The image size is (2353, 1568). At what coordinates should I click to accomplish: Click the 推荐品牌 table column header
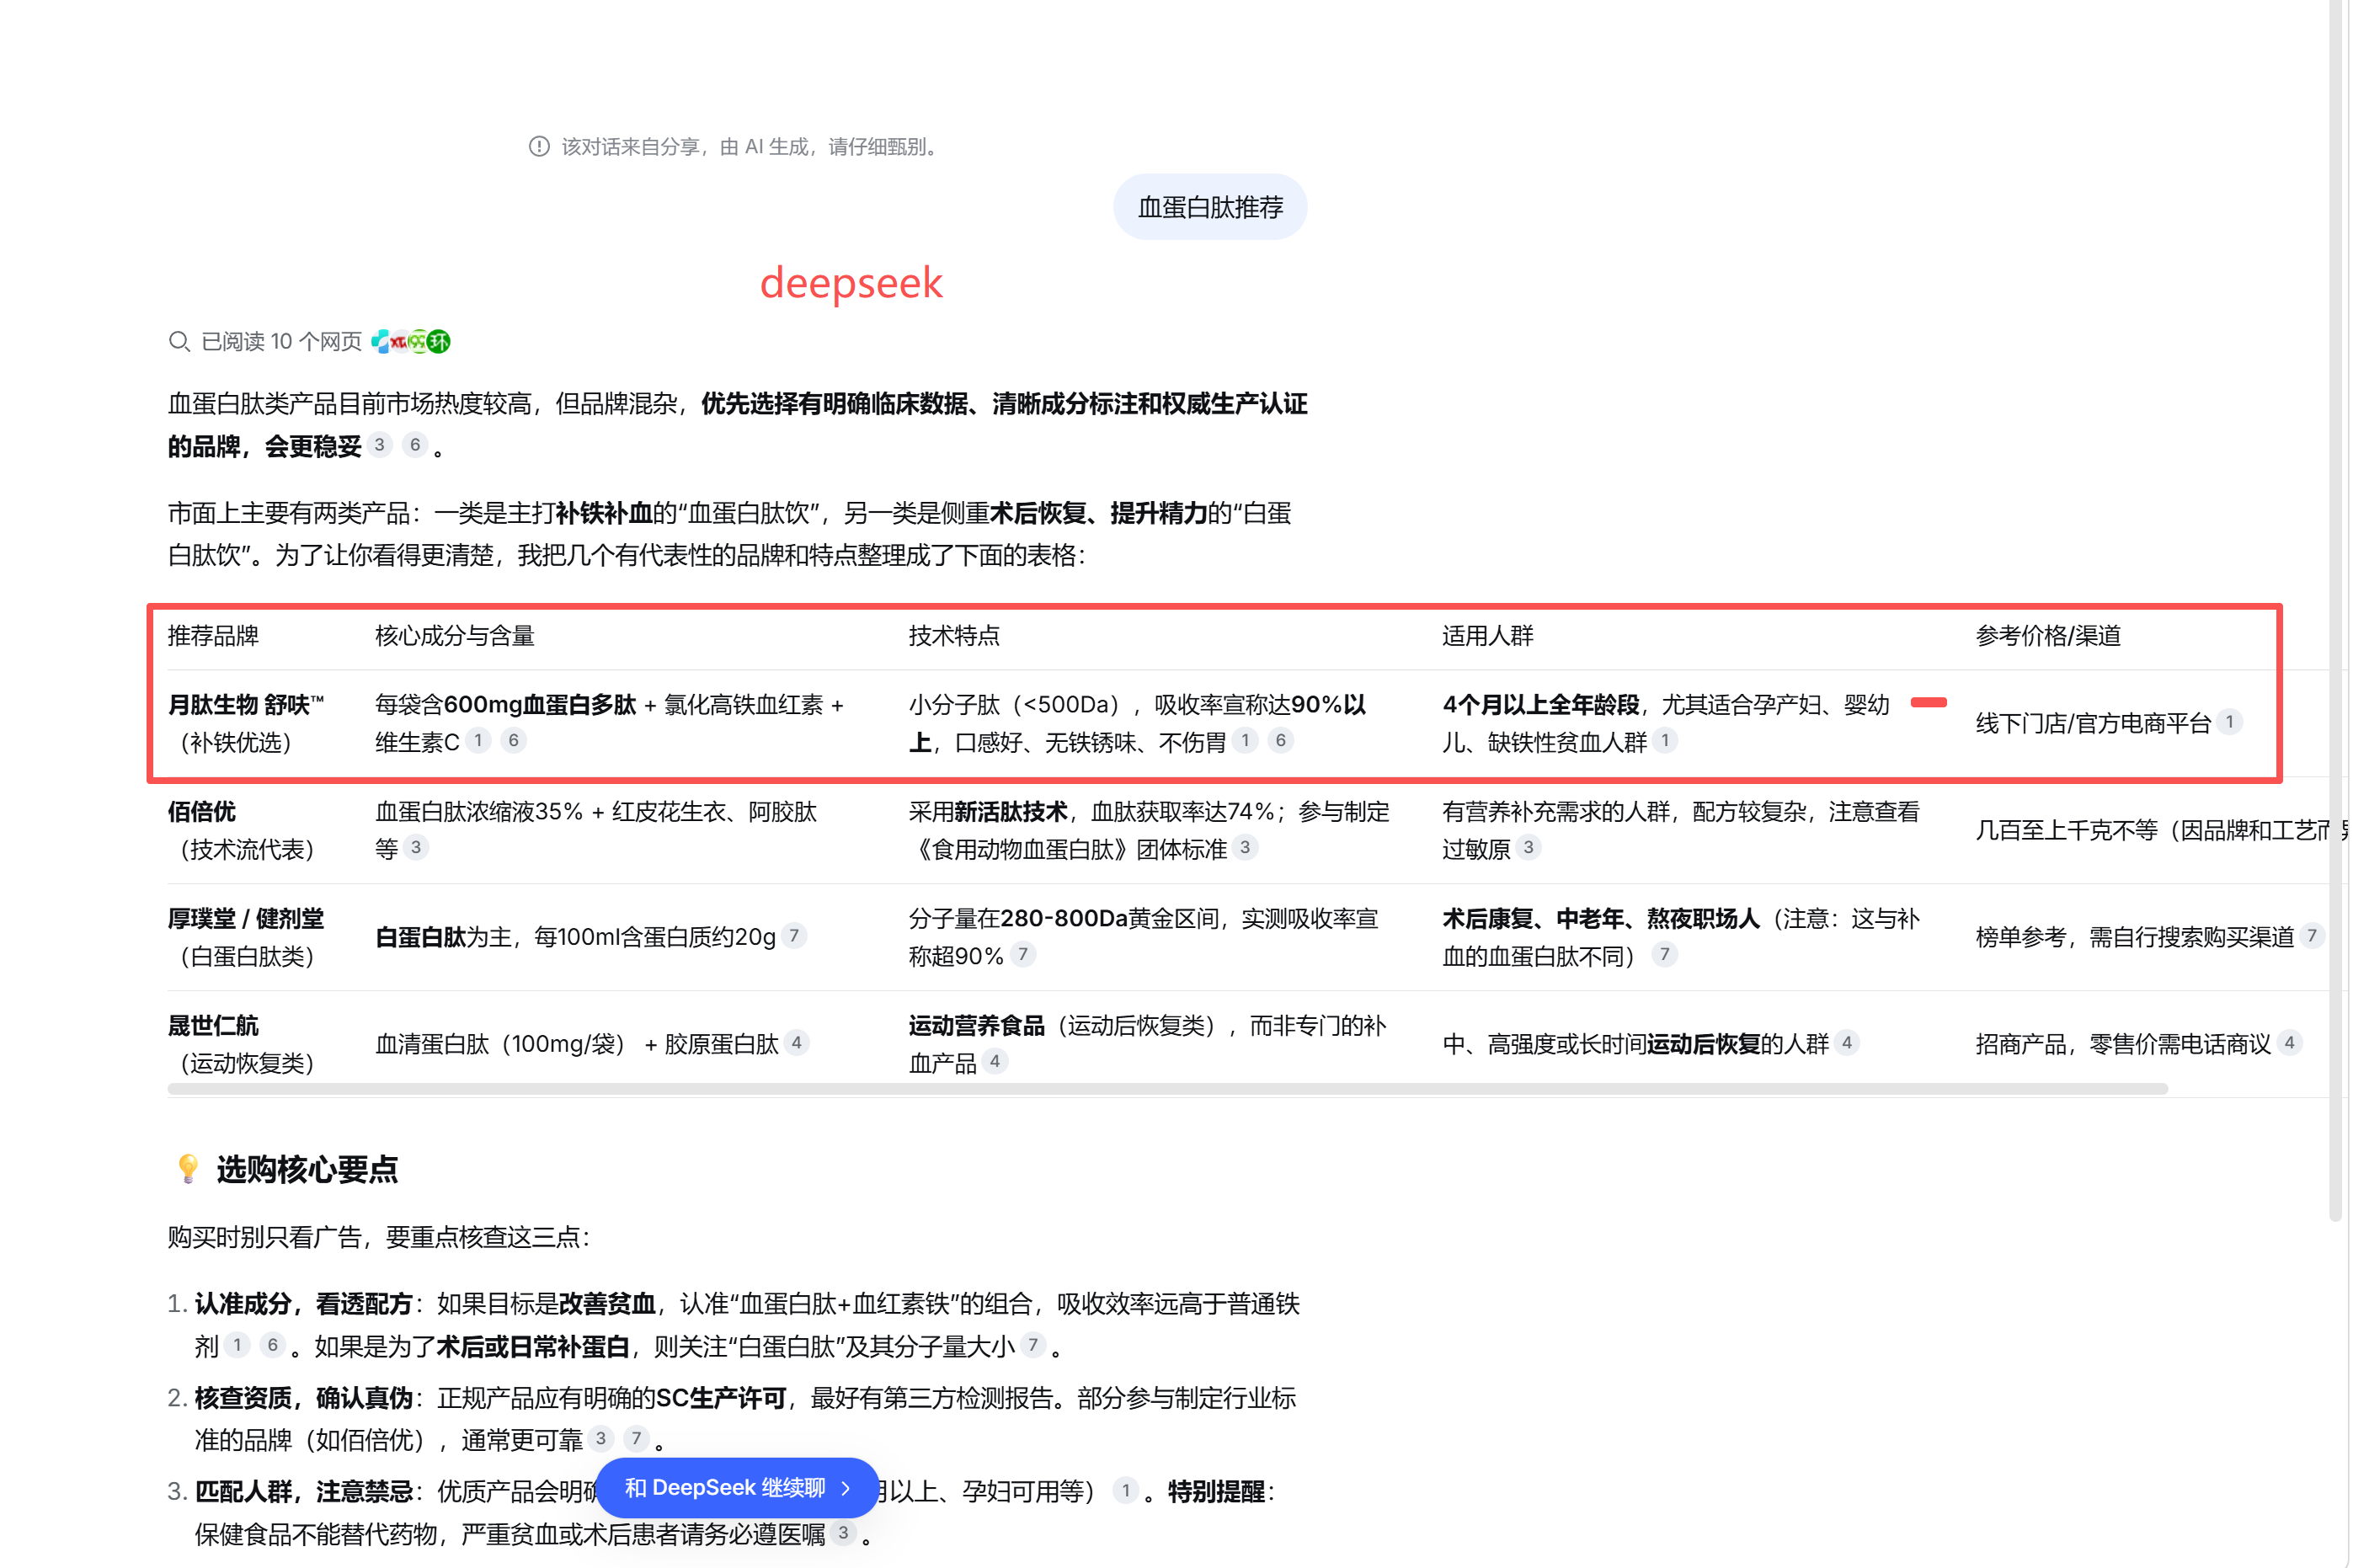(x=213, y=636)
